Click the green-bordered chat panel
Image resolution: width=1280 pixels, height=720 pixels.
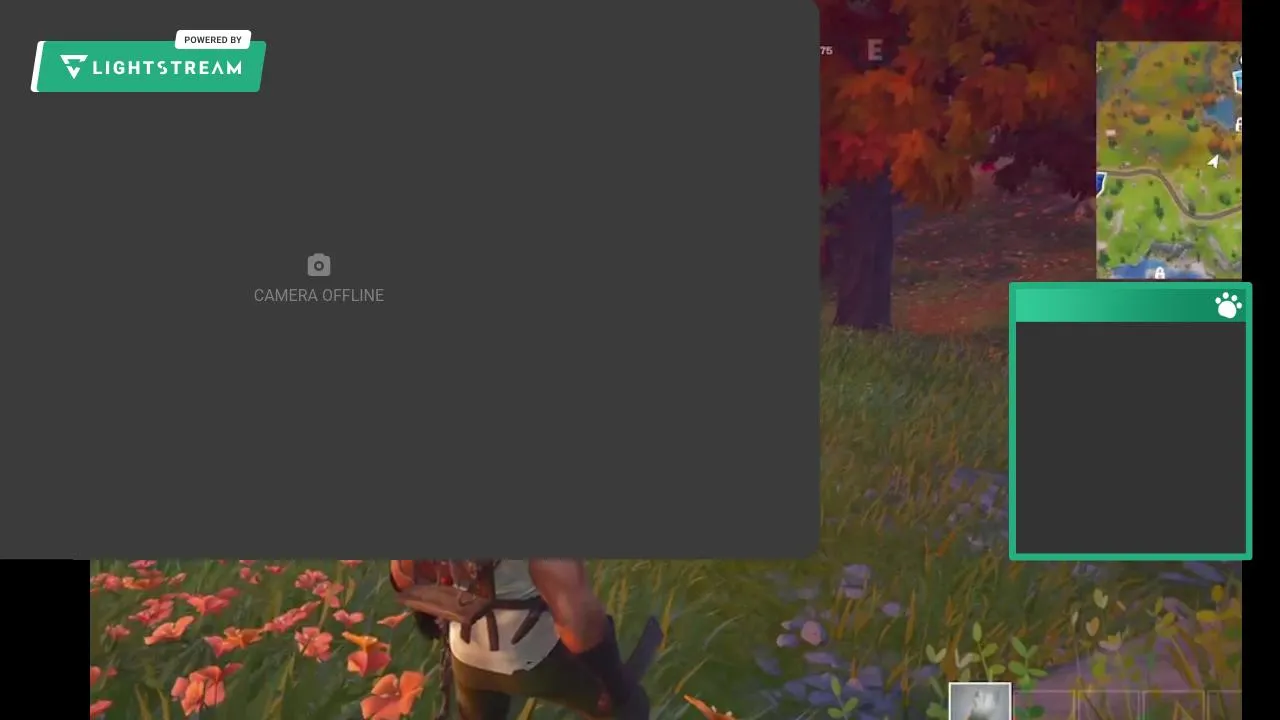click(x=1130, y=421)
